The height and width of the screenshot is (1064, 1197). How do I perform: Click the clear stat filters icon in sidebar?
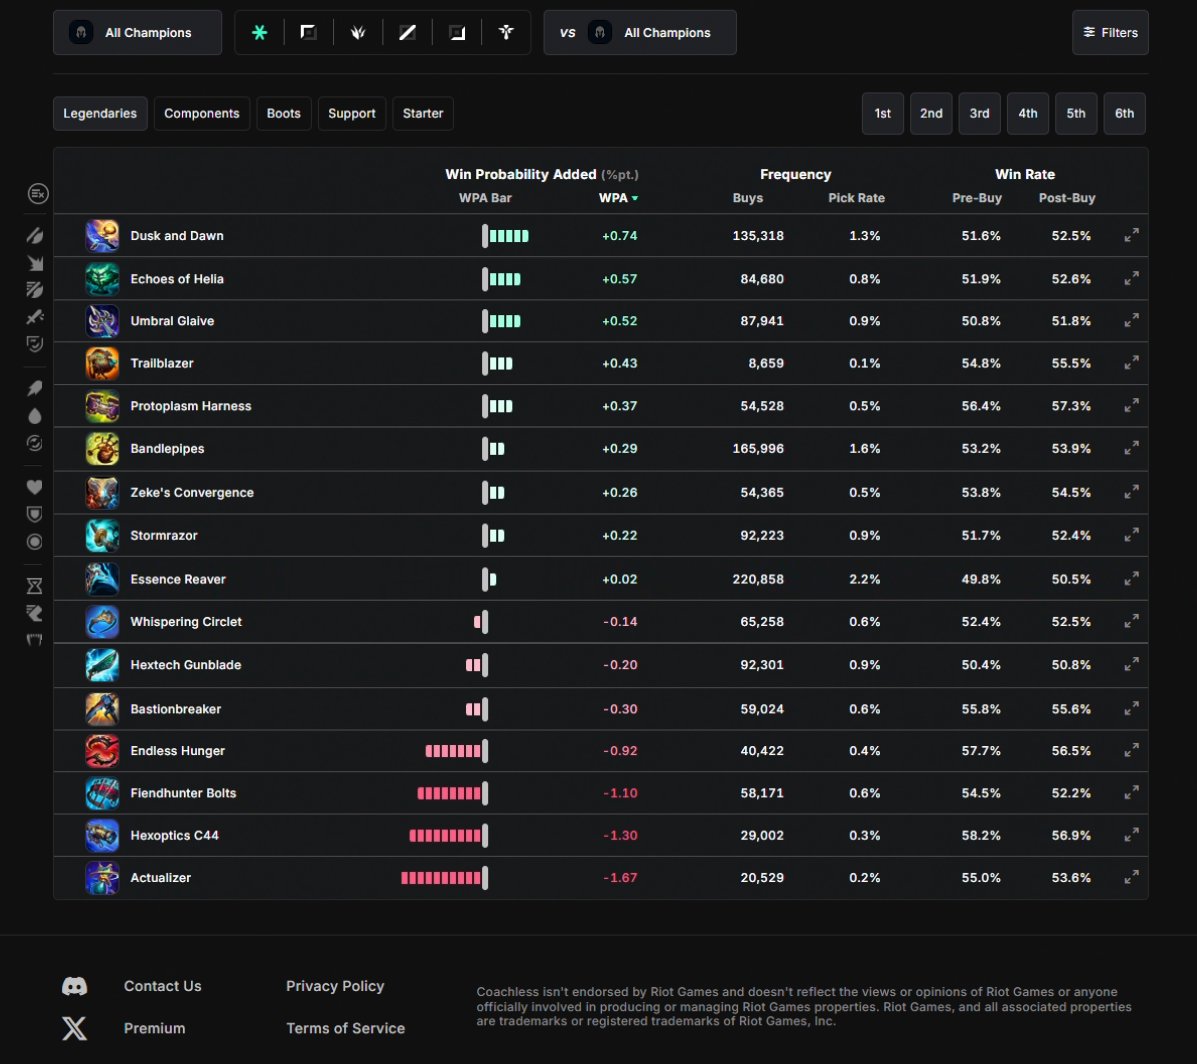pyautogui.click(x=38, y=194)
